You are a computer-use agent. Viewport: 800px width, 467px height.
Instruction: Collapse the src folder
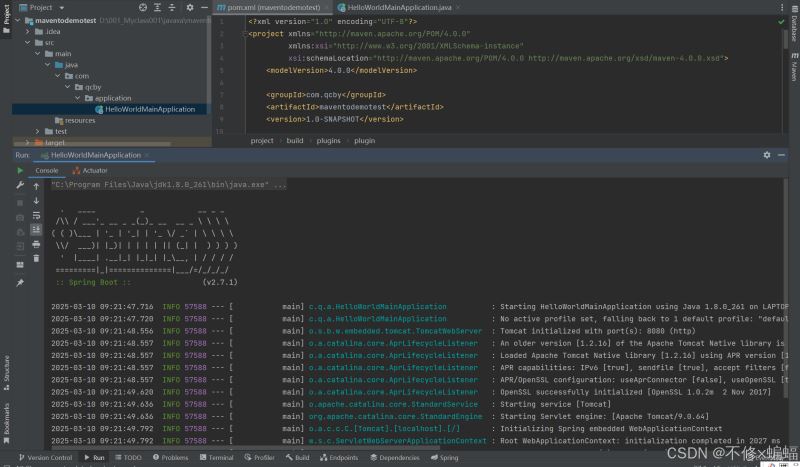tap(28, 42)
